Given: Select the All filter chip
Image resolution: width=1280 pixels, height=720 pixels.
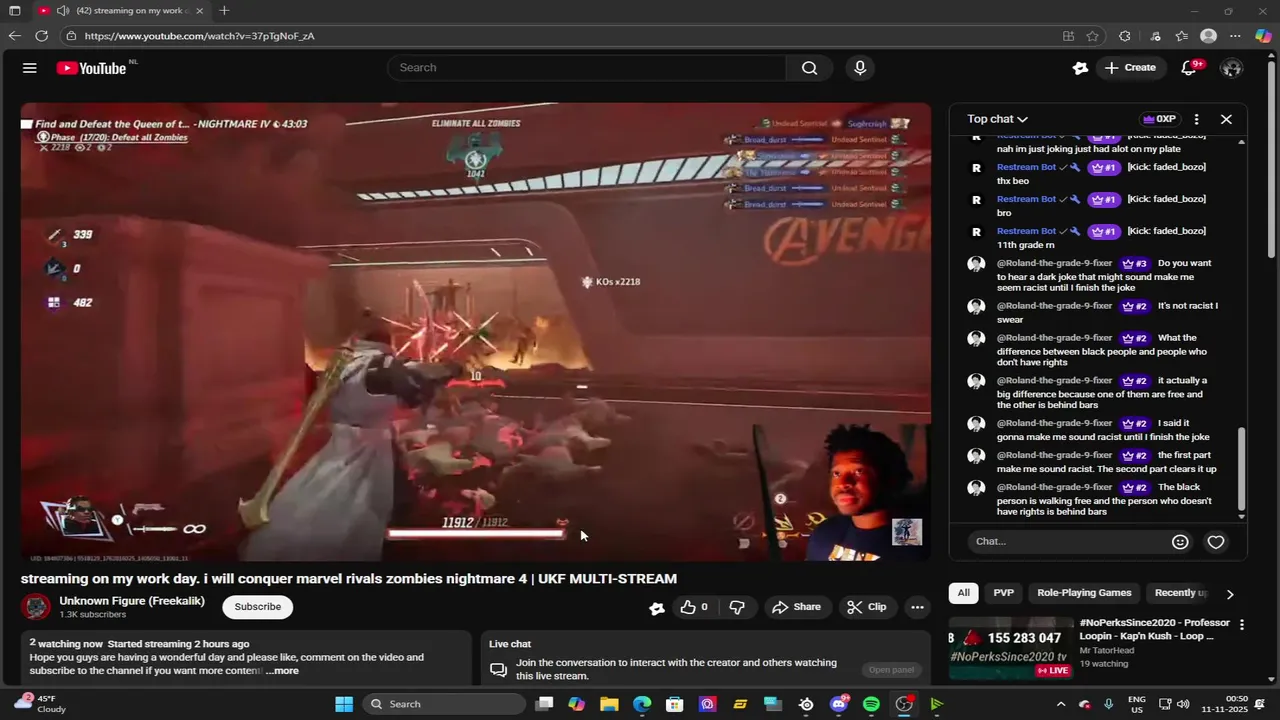Looking at the screenshot, I should point(963,593).
